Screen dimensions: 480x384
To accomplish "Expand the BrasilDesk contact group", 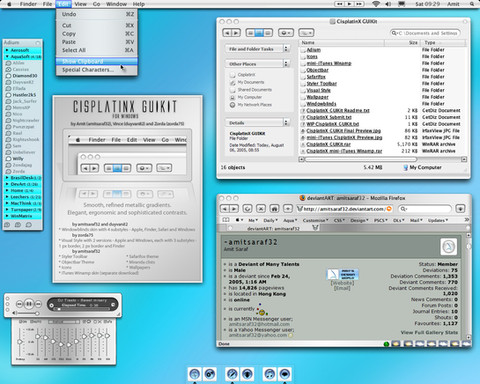I will (7, 178).
